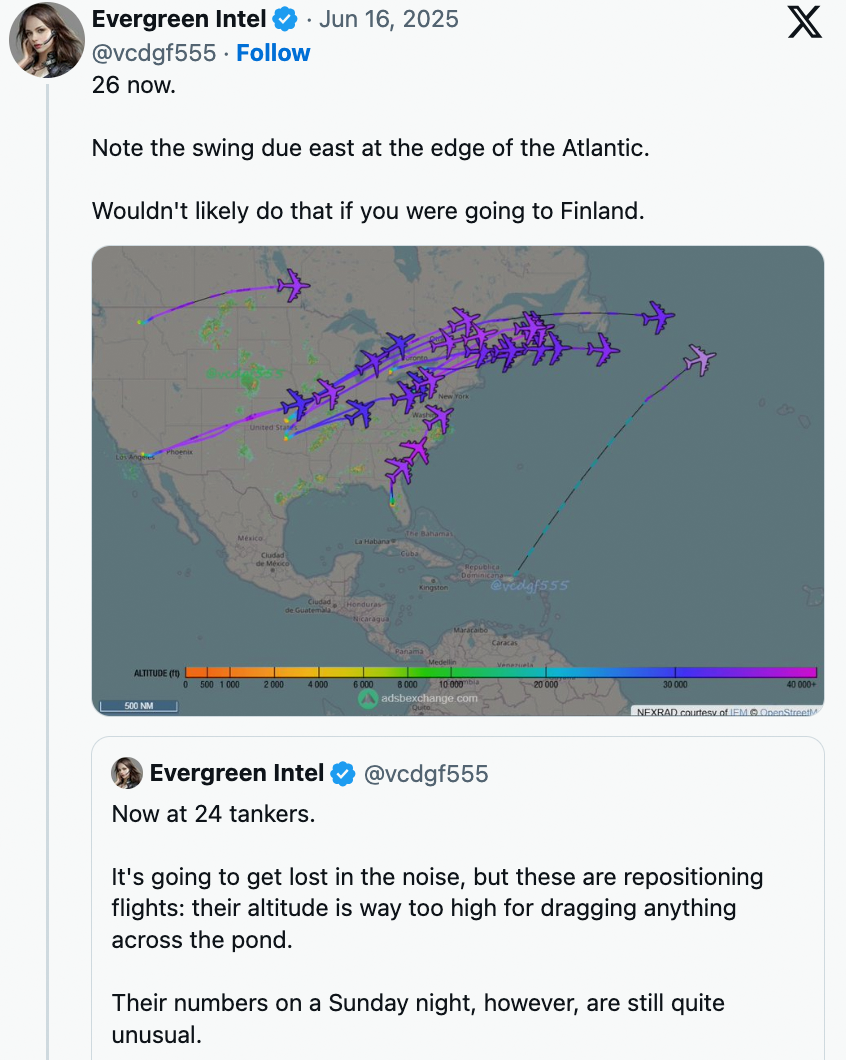Click the 500 NM scale bar

click(138, 706)
